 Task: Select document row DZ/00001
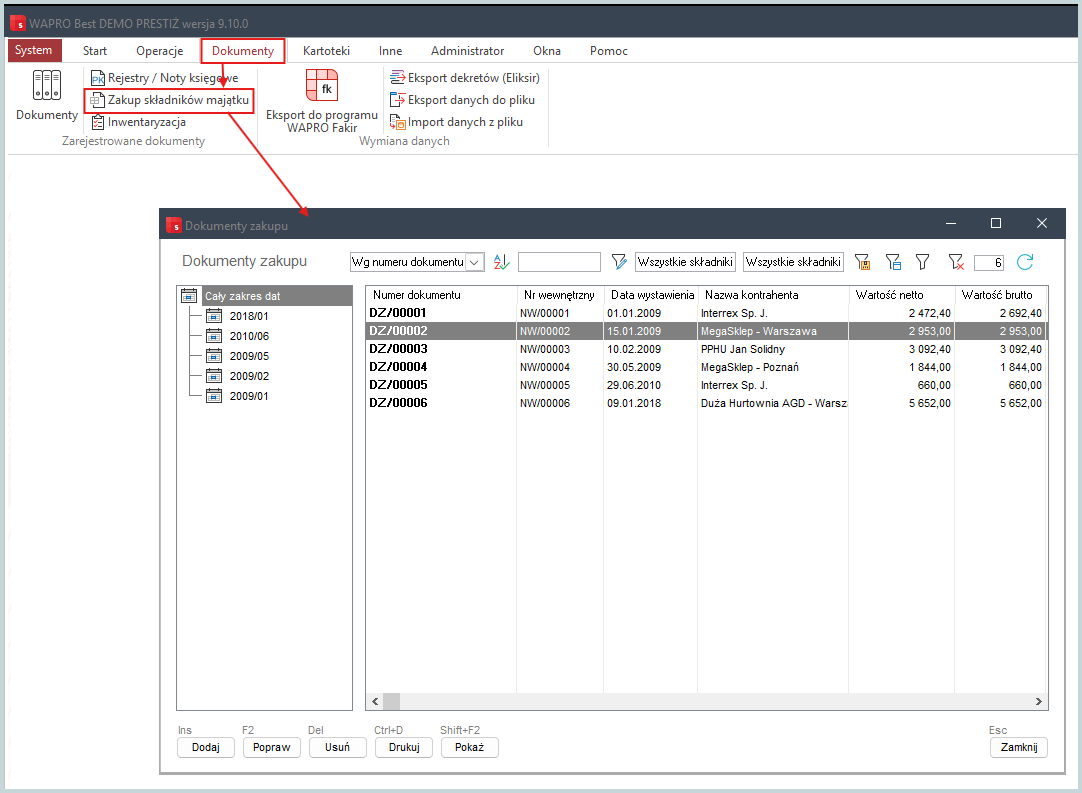(706, 313)
